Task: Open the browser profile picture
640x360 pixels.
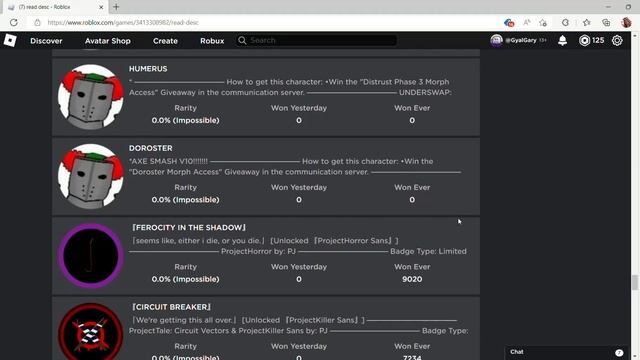Action: coord(626,22)
